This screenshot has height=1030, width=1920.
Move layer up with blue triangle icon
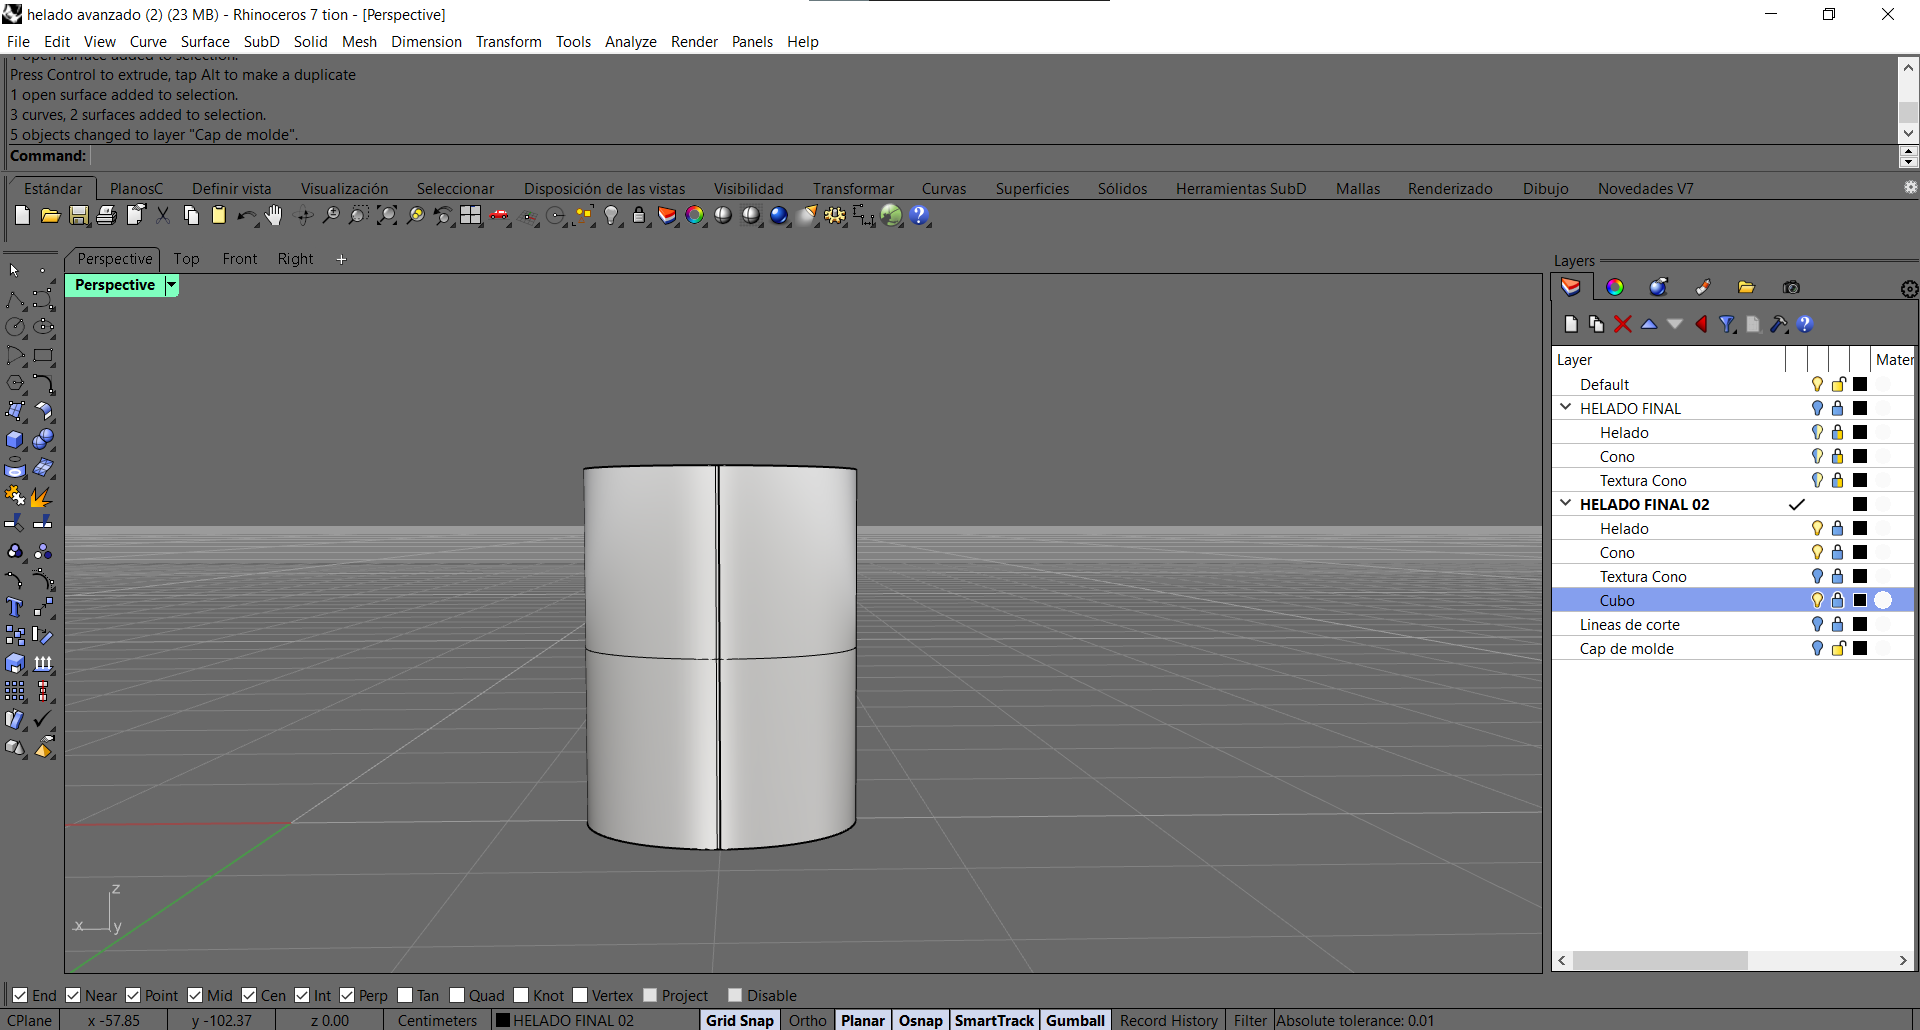point(1649,324)
